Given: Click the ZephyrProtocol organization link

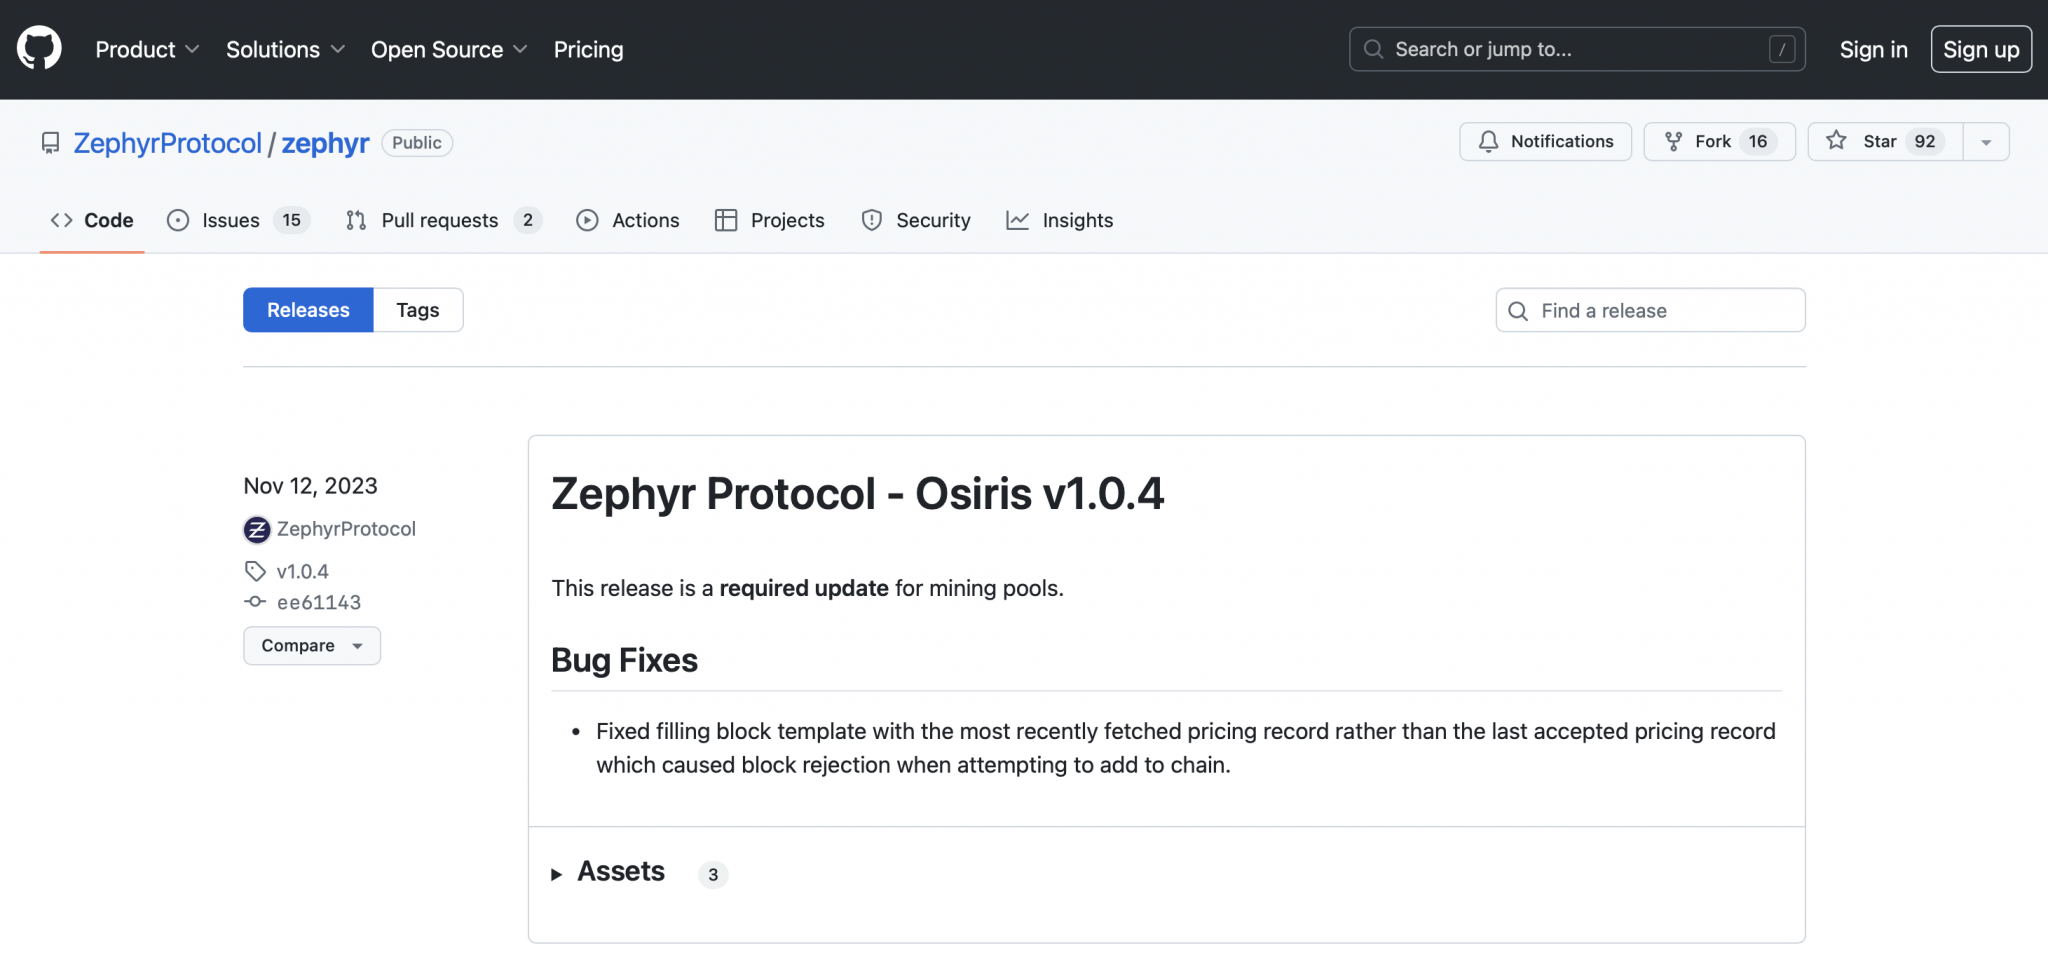Looking at the screenshot, I should click(167, 143).
